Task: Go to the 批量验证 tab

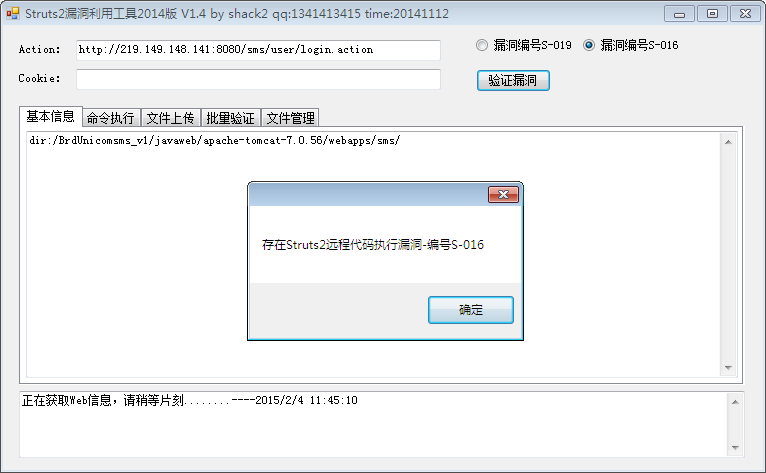Action: [231, 118]
